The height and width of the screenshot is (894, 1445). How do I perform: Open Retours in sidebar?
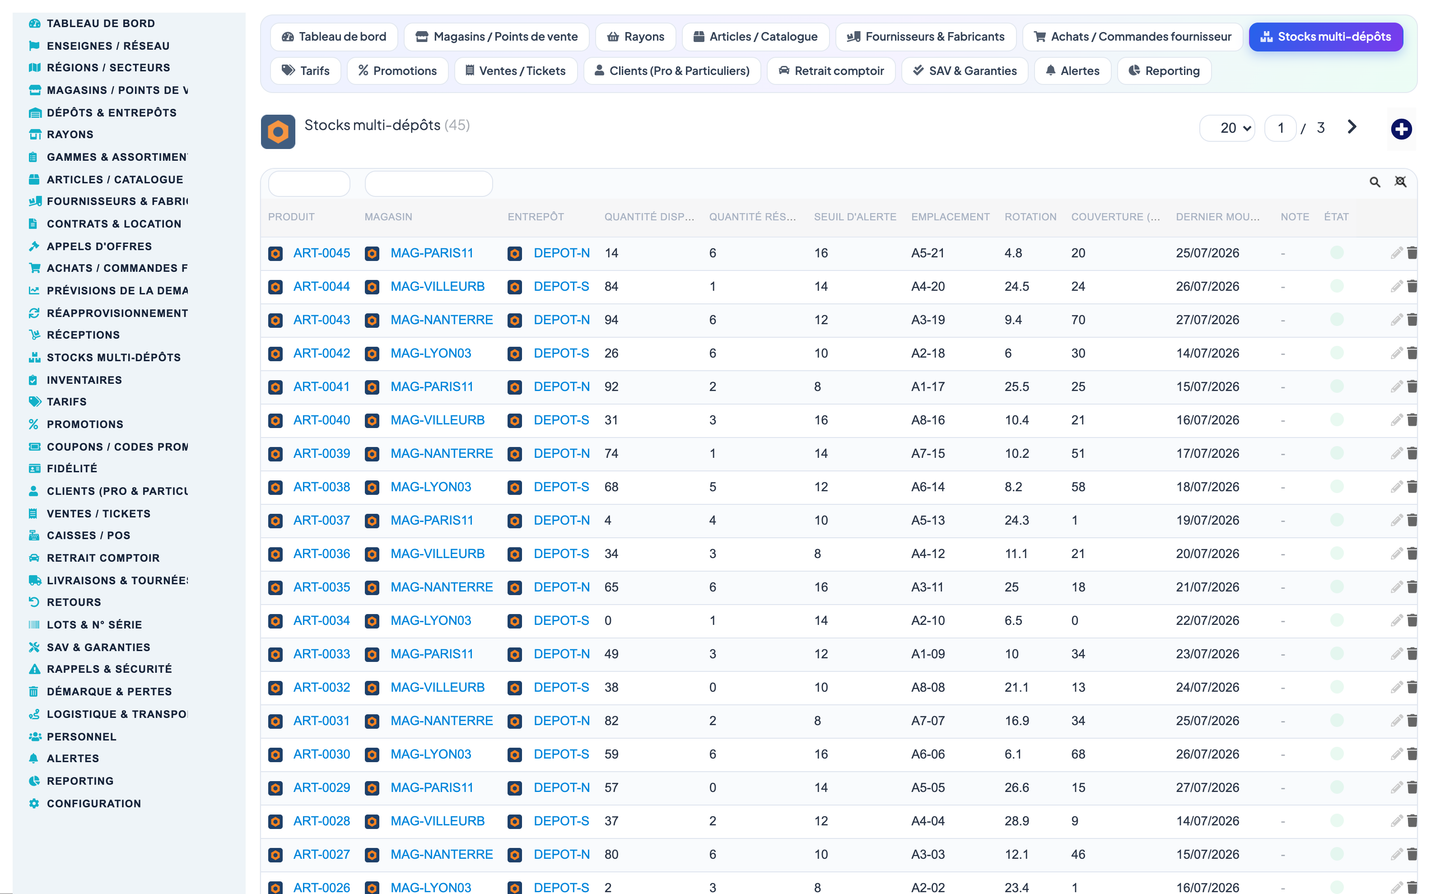coord(65,602)
